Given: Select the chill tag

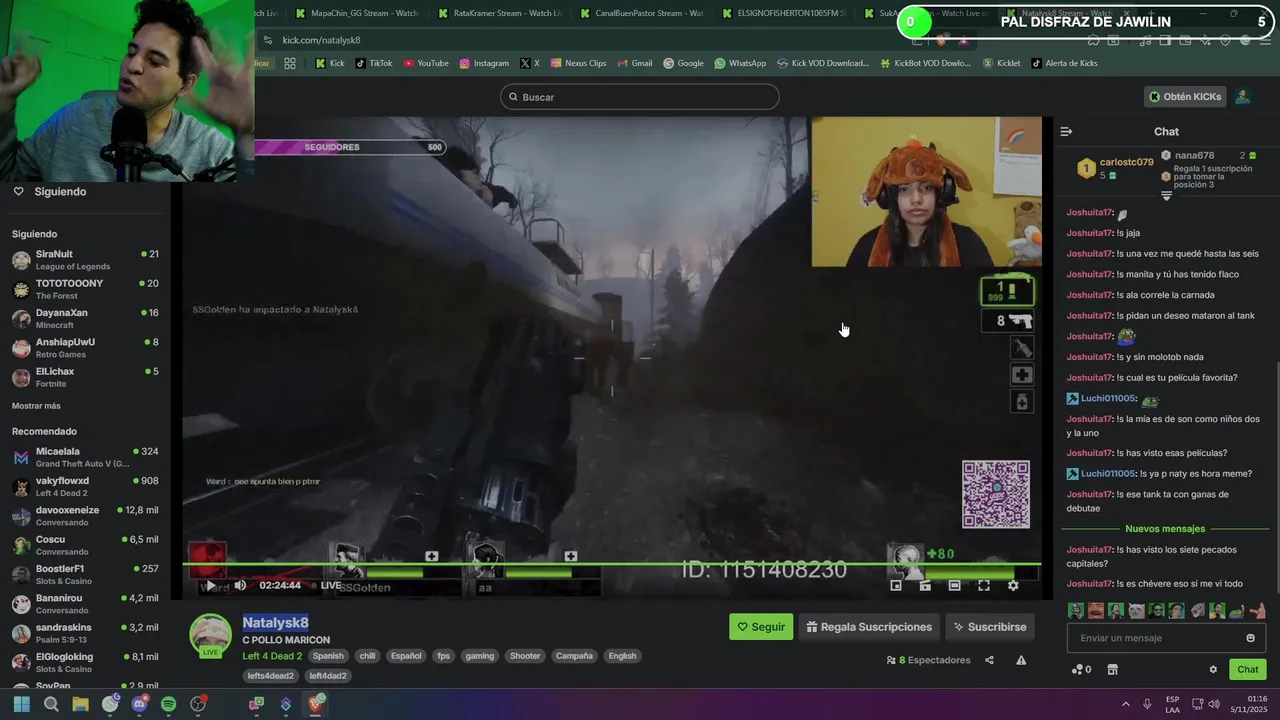Looking at the screenshot, I should pyautogui.click(x=367, y=656).
